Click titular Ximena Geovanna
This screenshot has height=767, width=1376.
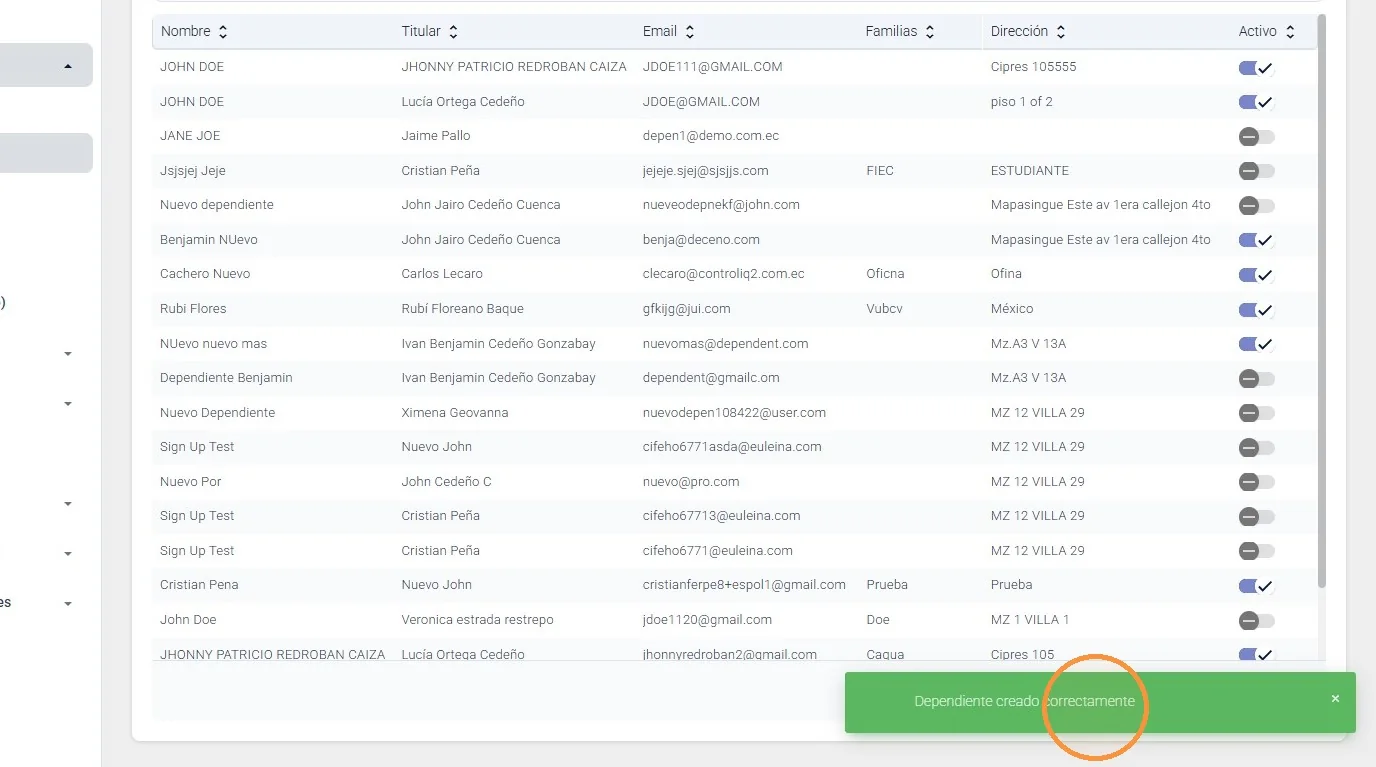point(455,412)
